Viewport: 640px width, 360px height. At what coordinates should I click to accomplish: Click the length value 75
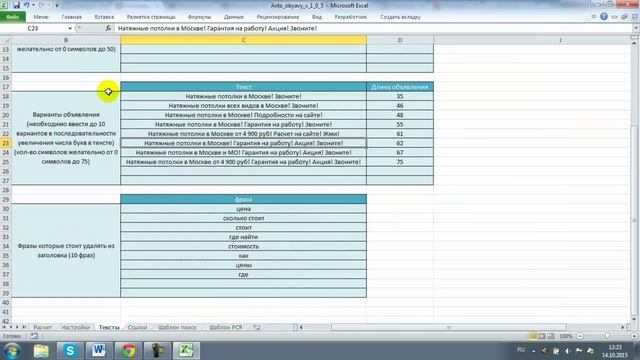tap(400, 162)
